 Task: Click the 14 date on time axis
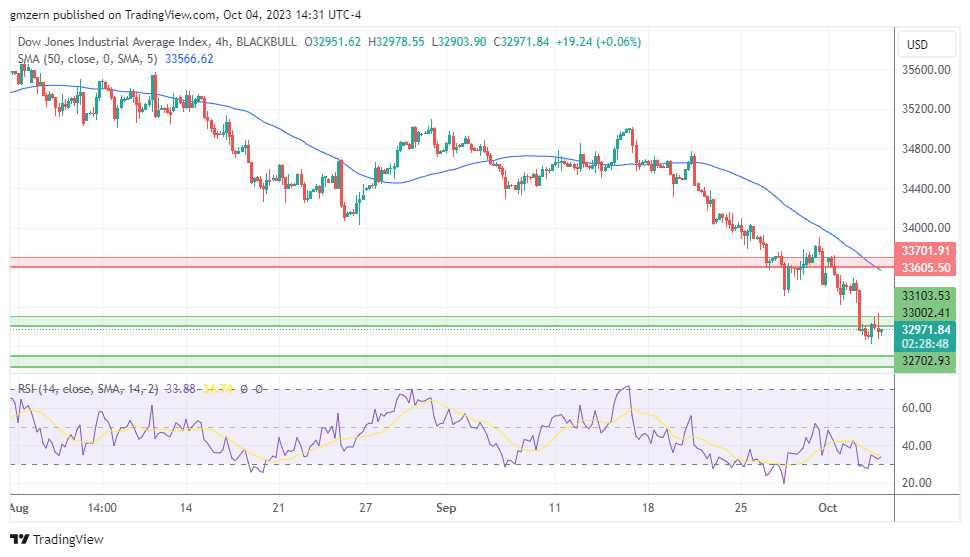(186, 508)
